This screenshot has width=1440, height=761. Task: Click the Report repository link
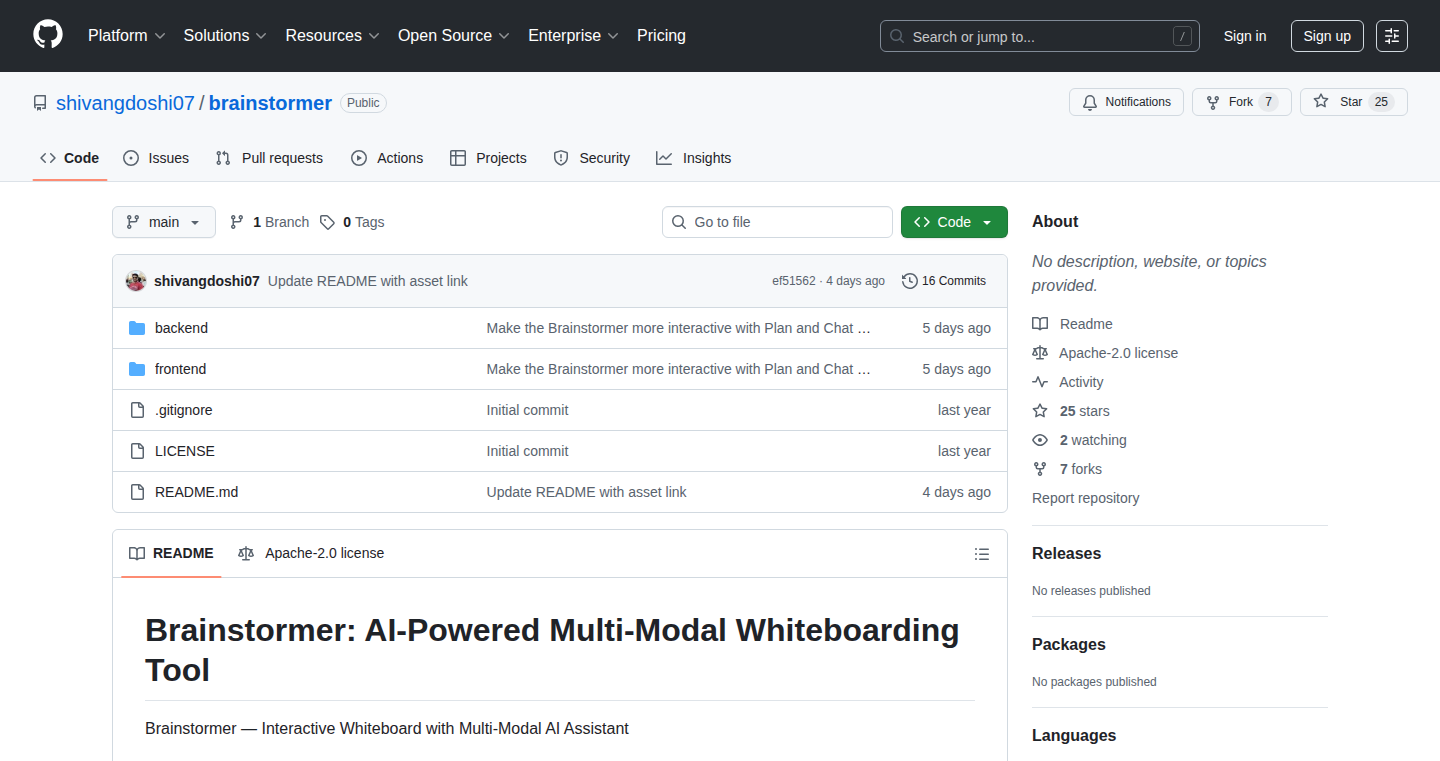click(x=1085, y=498)
